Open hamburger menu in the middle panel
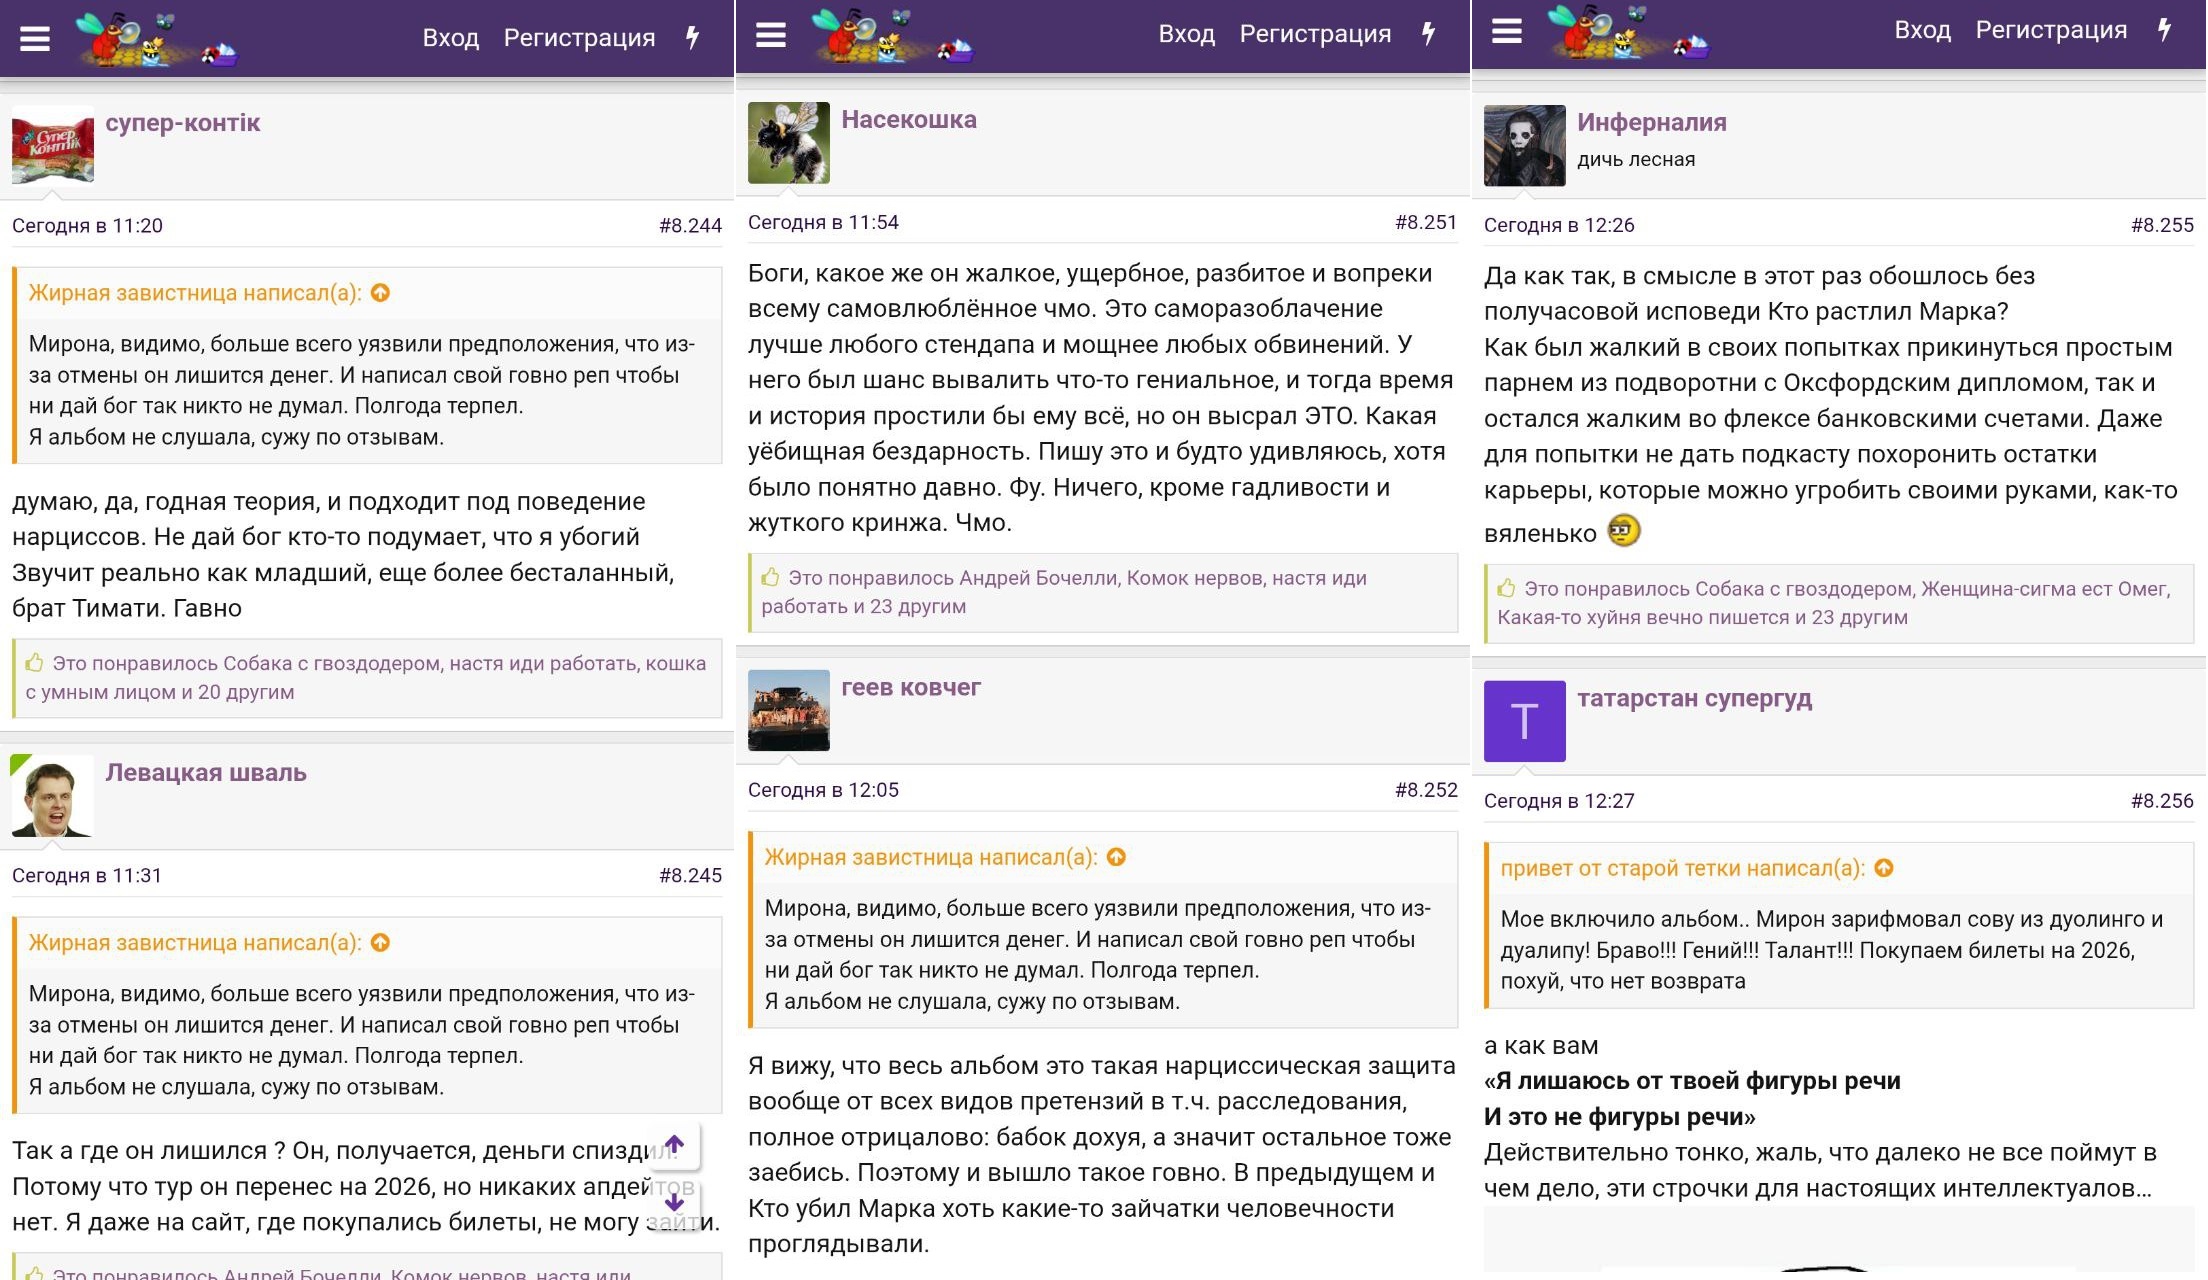 click(x=770, y=35)
